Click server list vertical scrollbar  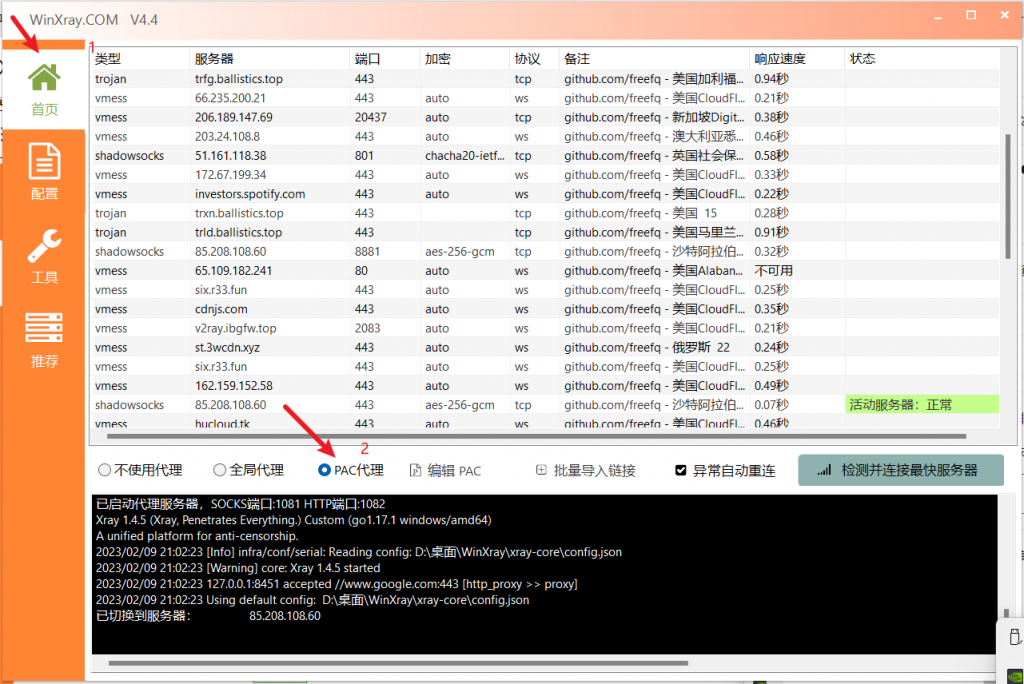(x=1008, y=196)
